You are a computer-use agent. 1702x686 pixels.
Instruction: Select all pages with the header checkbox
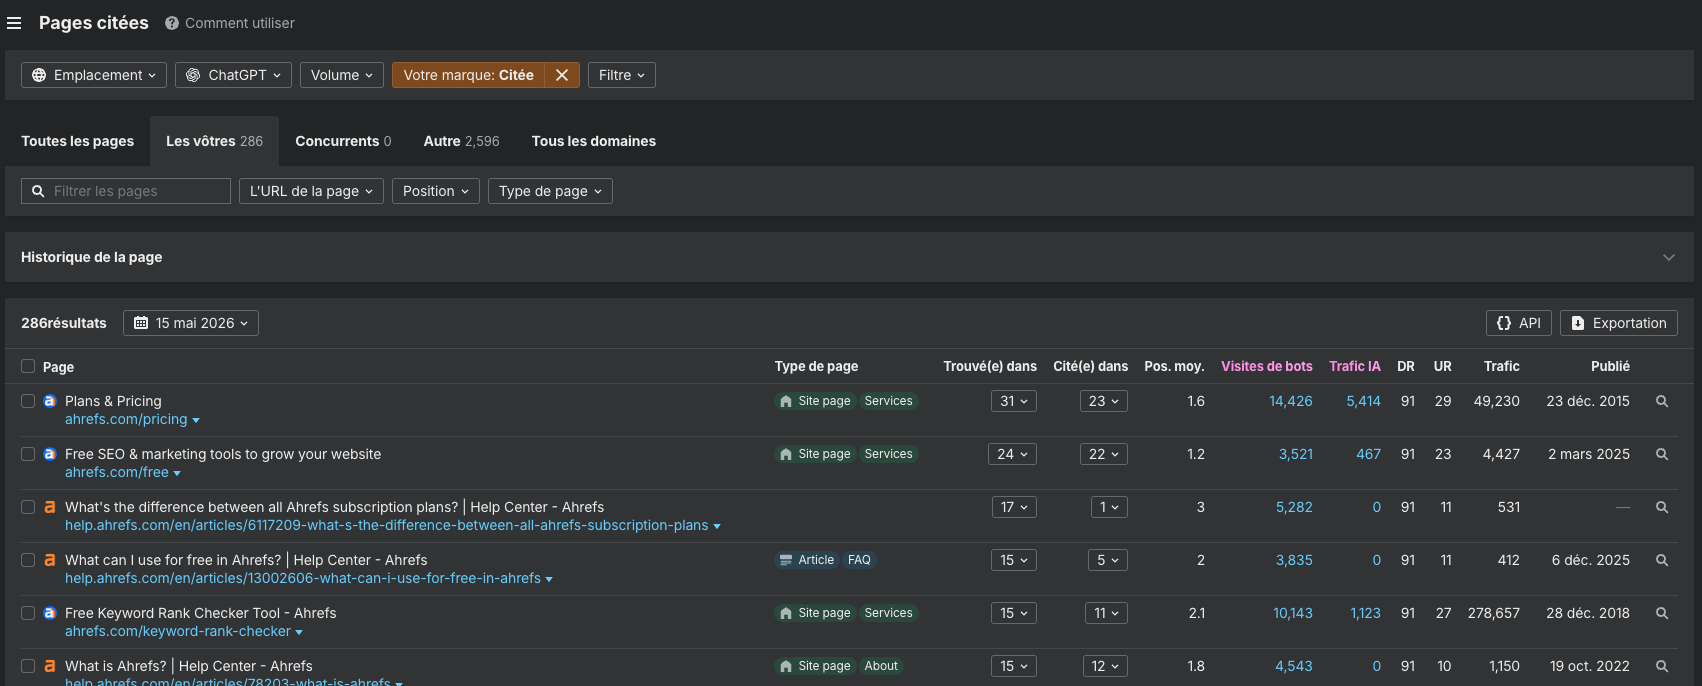28,366
